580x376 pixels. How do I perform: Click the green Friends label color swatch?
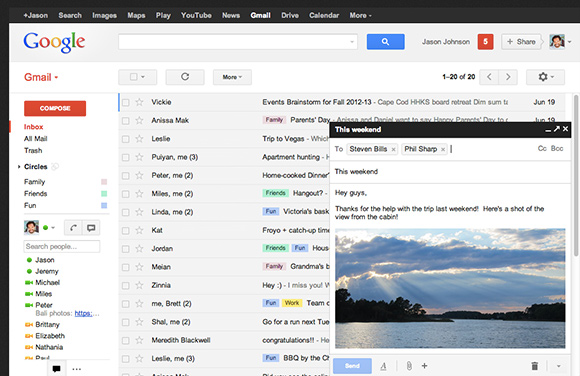(104, 194)
